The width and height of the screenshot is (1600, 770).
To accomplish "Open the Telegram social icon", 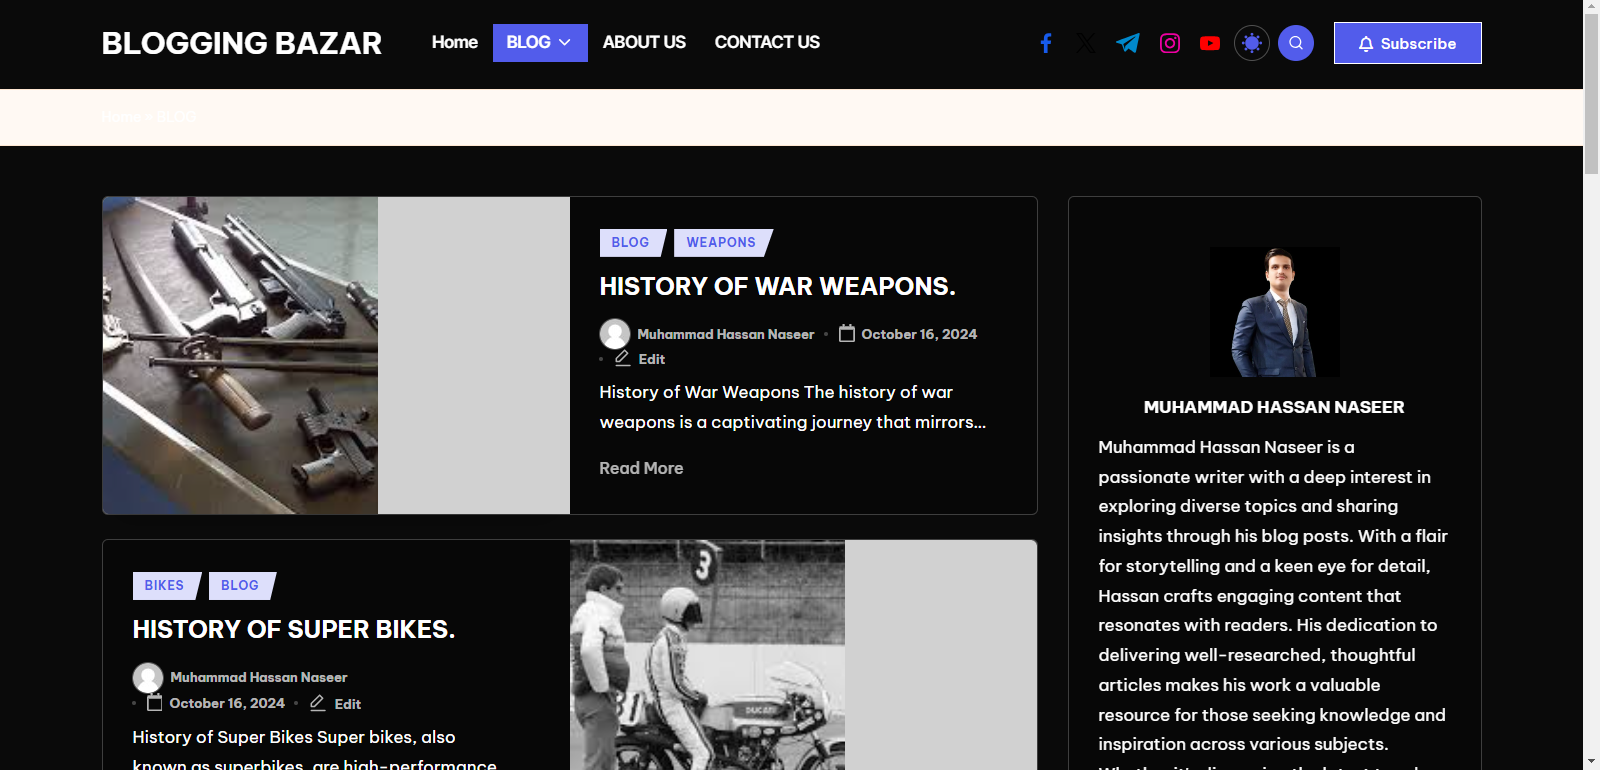I will click(1128, 43).
